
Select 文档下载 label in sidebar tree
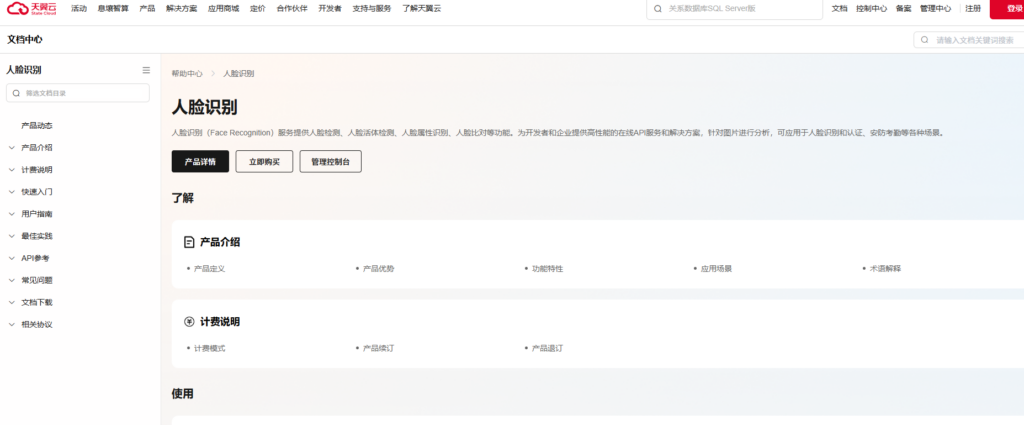pos(37,302)
